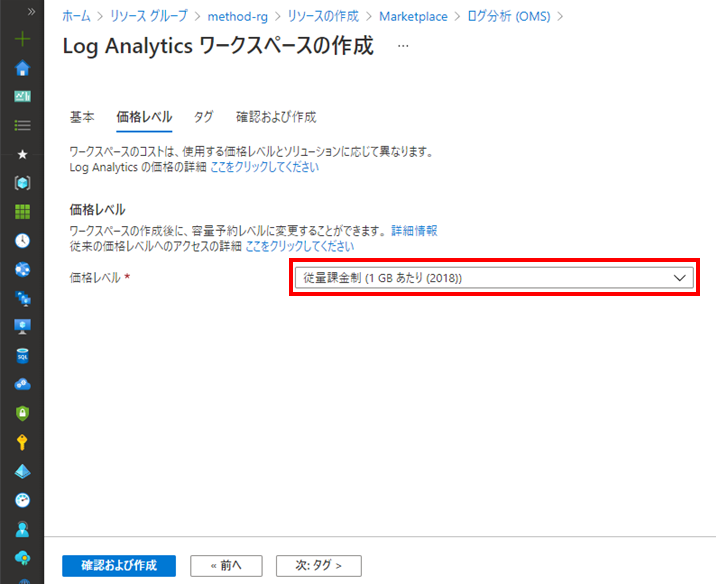
Task: Click the pricing dropdown chevron arrow
Action: [x=679, y=278]
